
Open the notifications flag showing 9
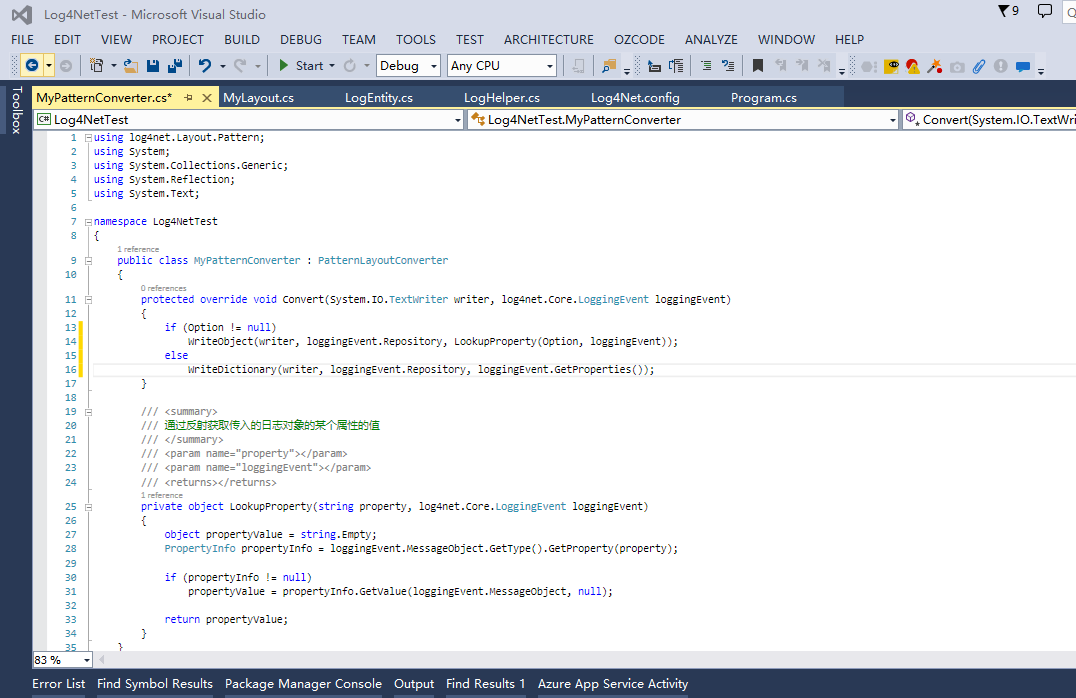1008,11
